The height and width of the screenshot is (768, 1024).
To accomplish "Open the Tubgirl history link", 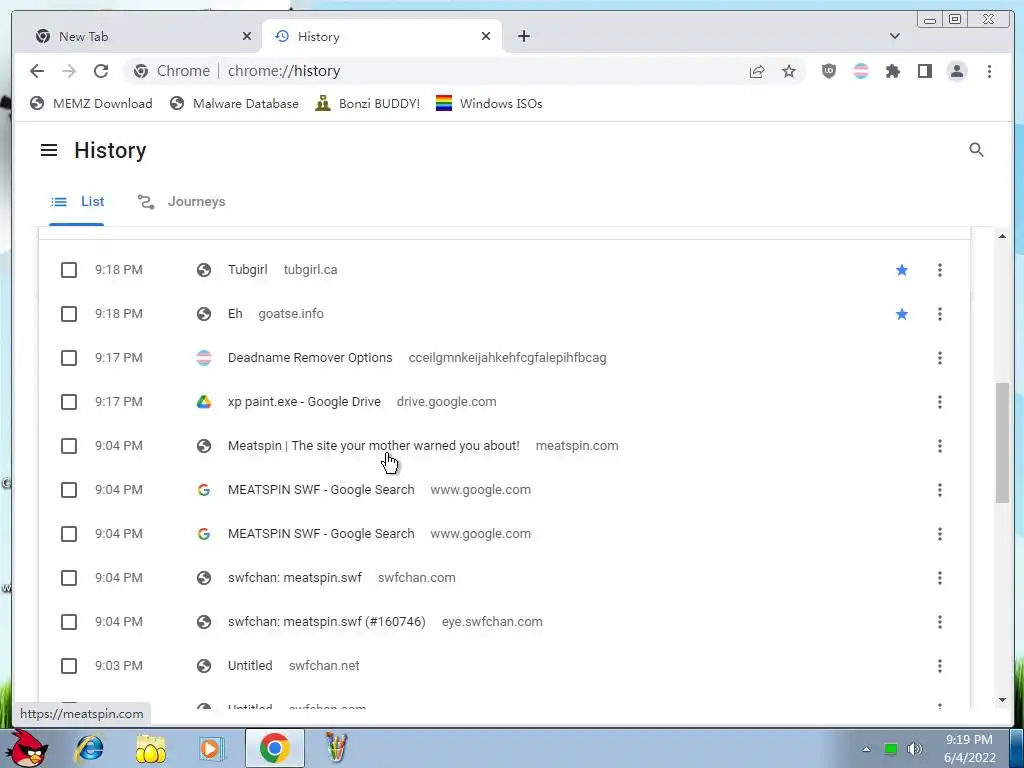I will 248,270.
